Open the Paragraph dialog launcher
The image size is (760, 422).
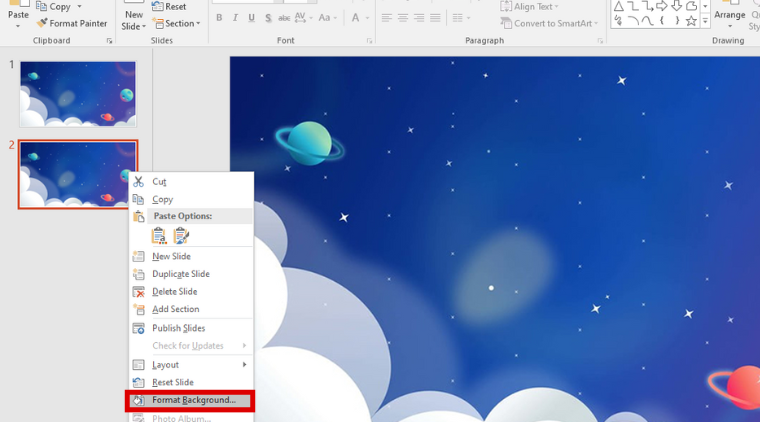[600, 41]
